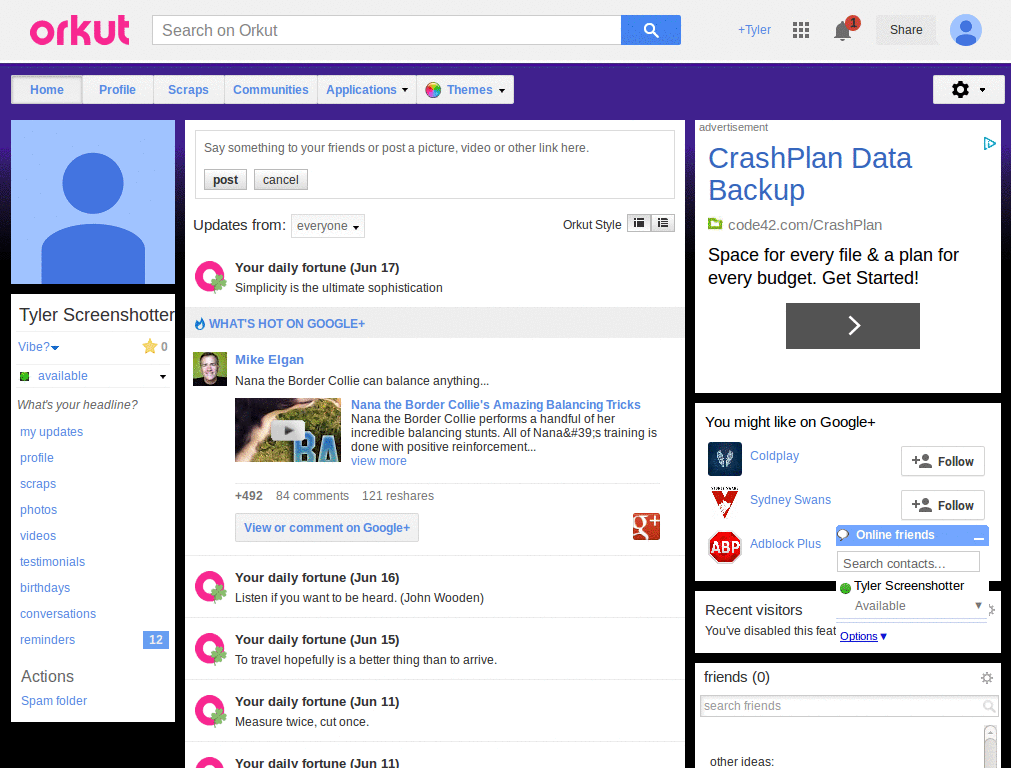Click the What's Hot flame icon

[200, 323]
